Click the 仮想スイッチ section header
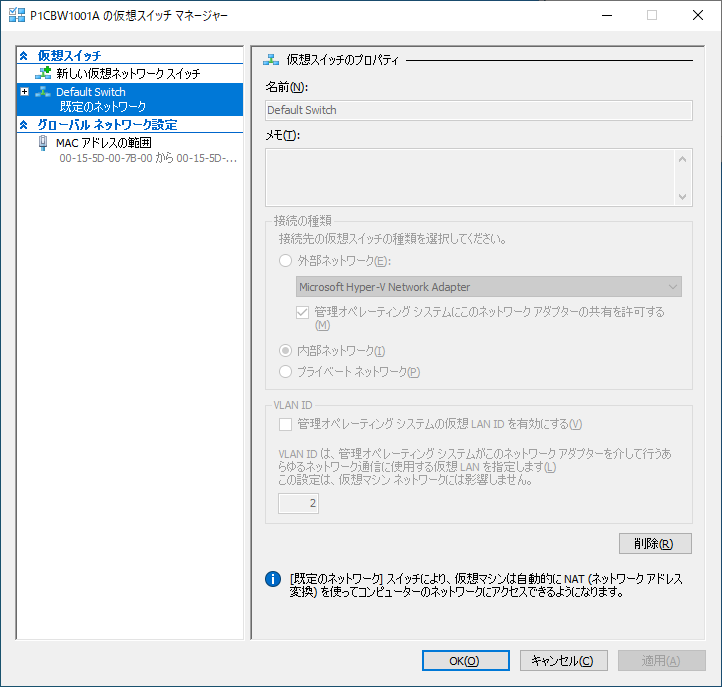 coord(70,56)
